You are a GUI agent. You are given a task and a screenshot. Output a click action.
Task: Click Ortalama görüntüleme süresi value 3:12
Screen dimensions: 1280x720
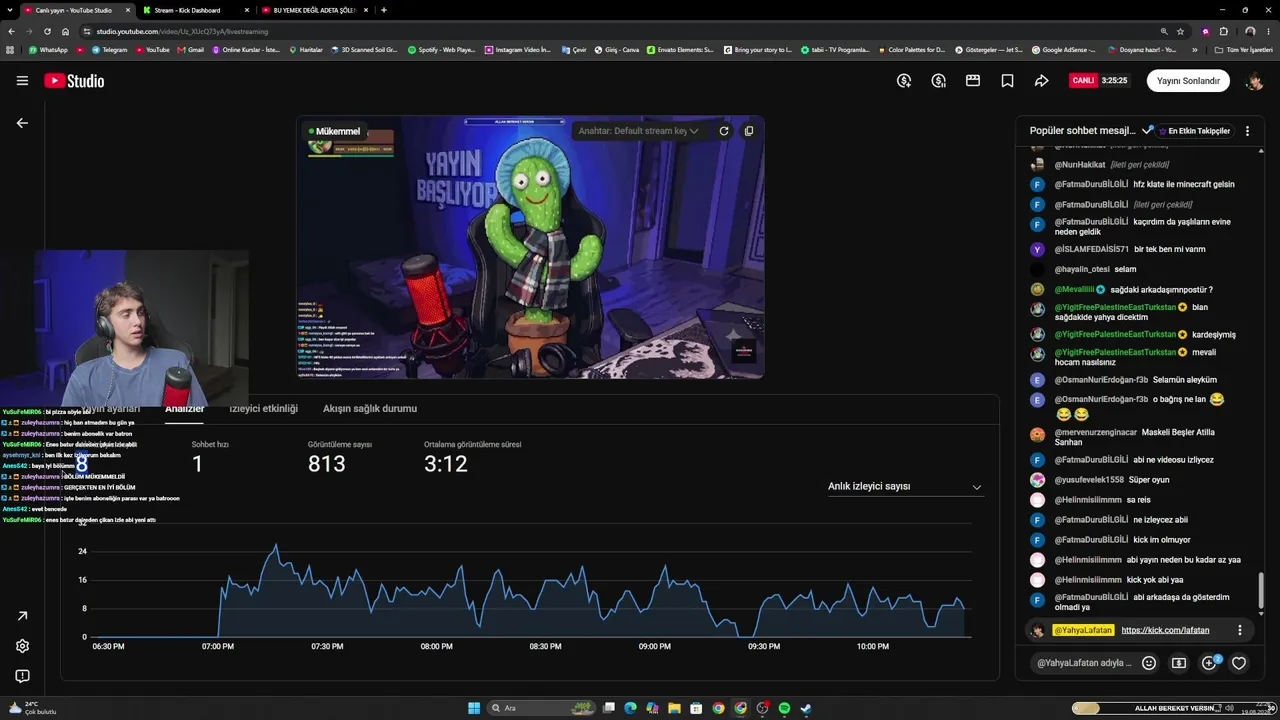click(x=446, y=464)
